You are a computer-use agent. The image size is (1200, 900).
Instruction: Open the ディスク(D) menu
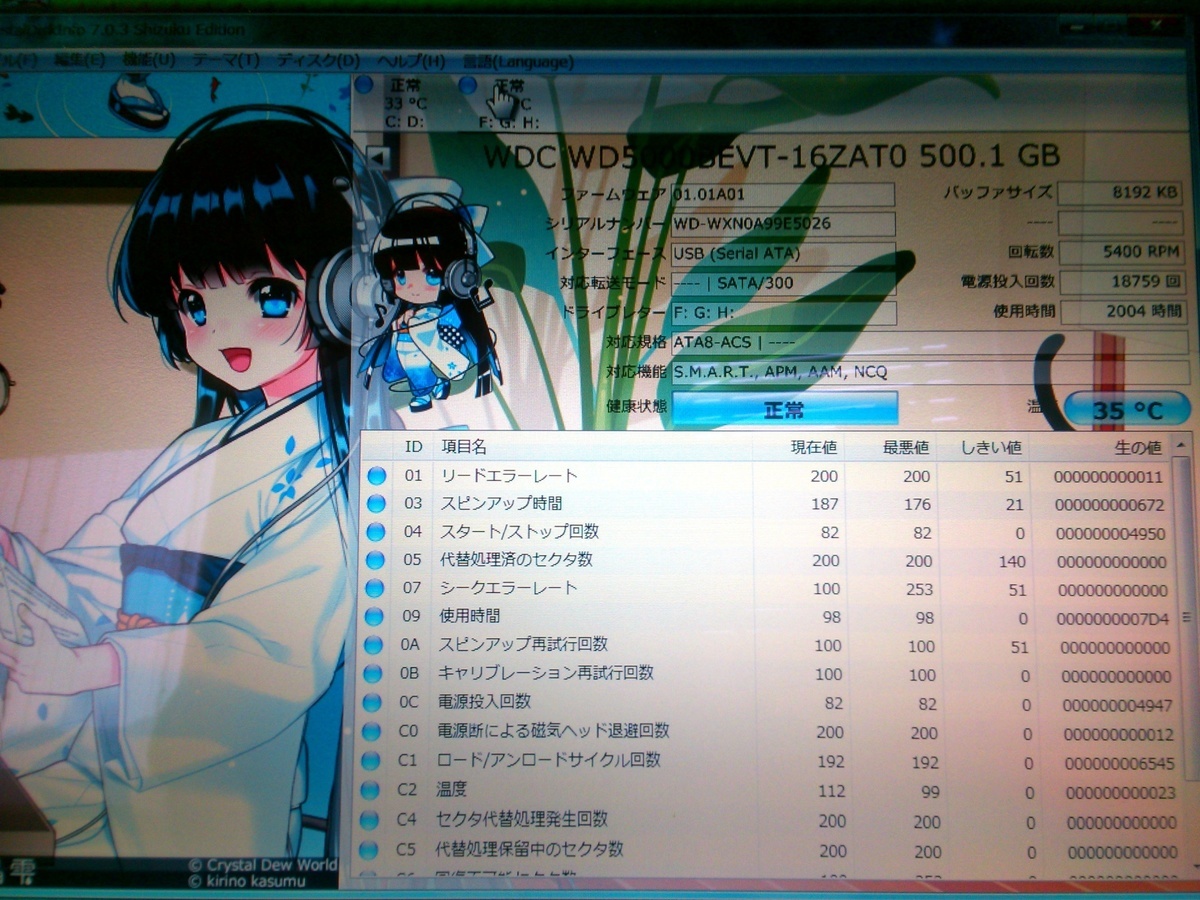pos(317,61)
